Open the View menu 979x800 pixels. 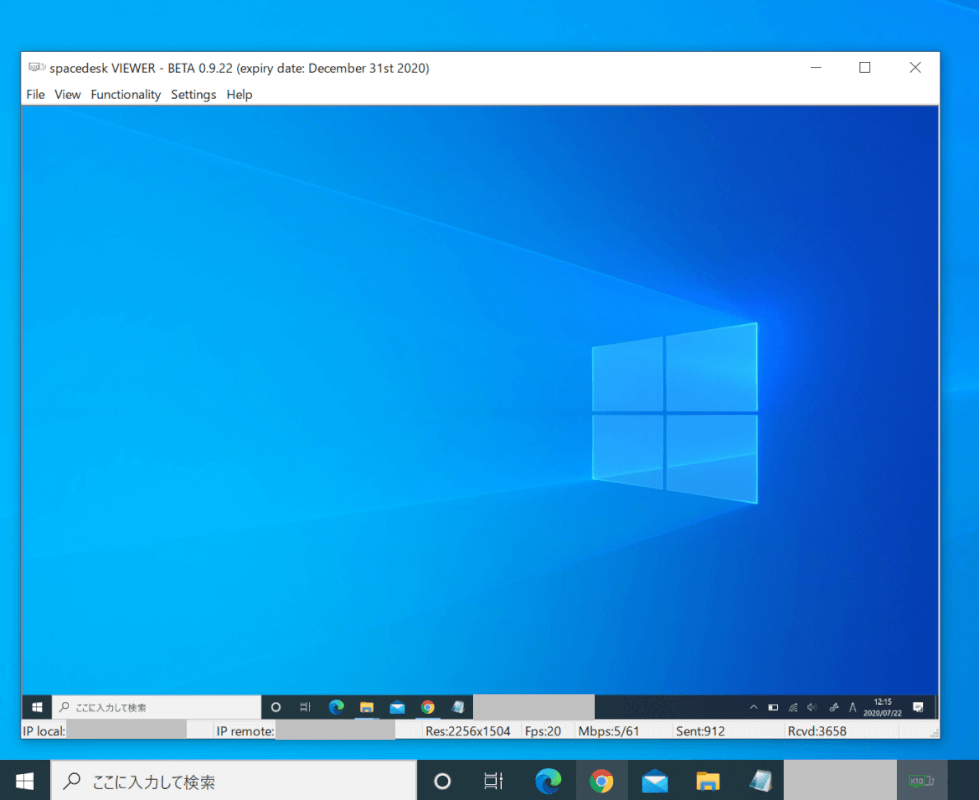[67, 94]
